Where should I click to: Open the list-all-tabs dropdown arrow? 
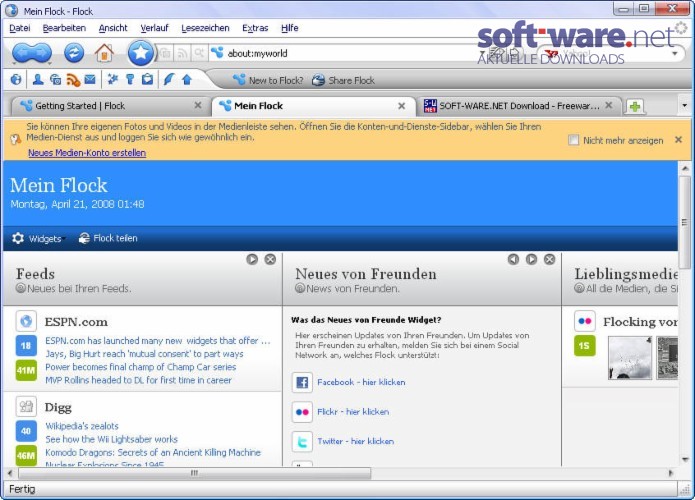(684, 106)
